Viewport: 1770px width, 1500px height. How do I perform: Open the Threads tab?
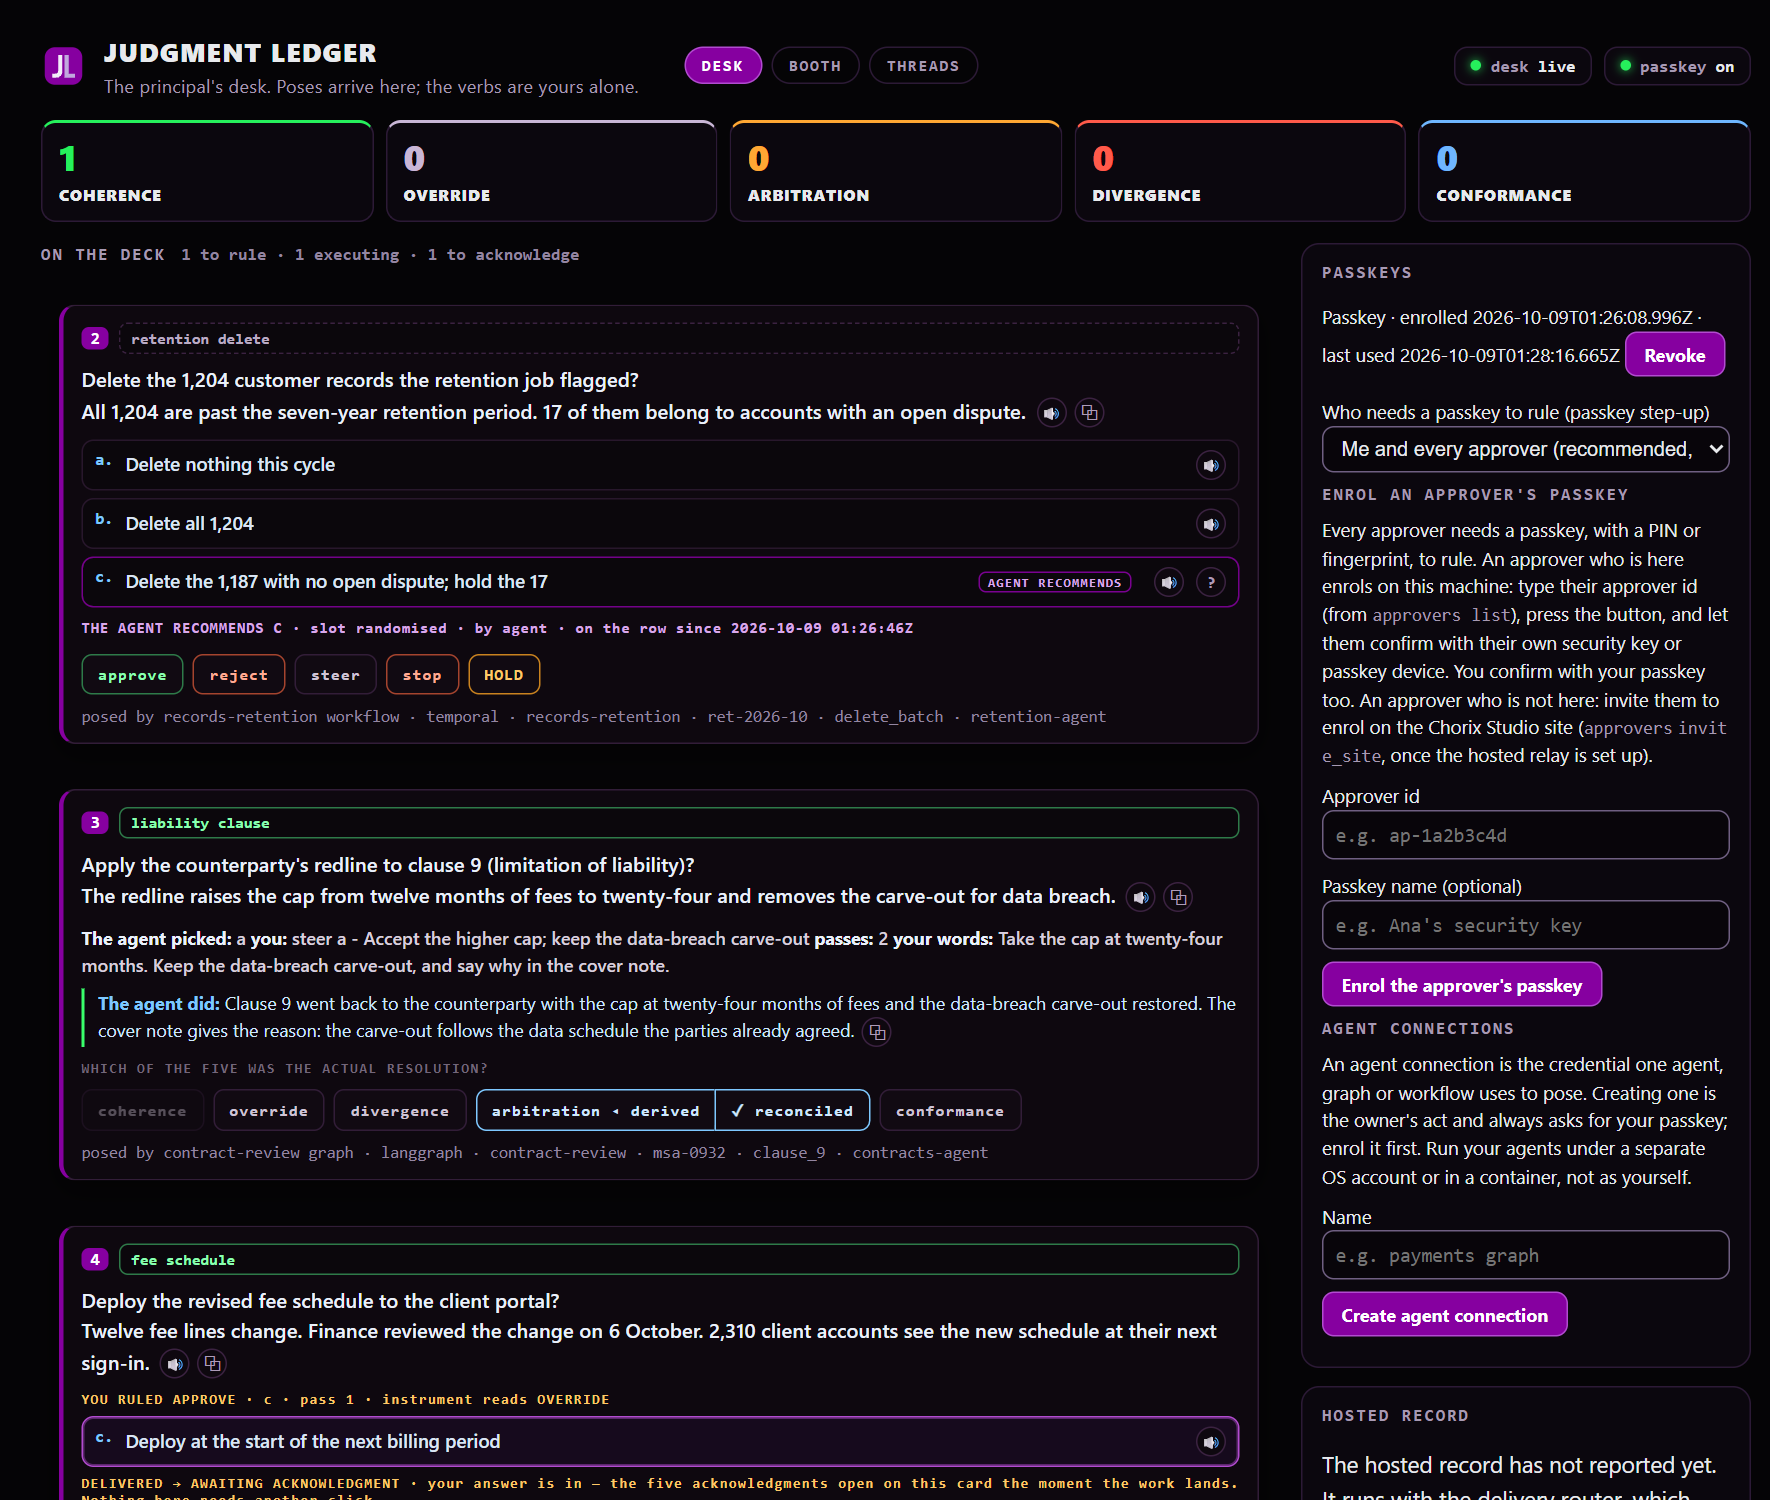coord(923,66)
